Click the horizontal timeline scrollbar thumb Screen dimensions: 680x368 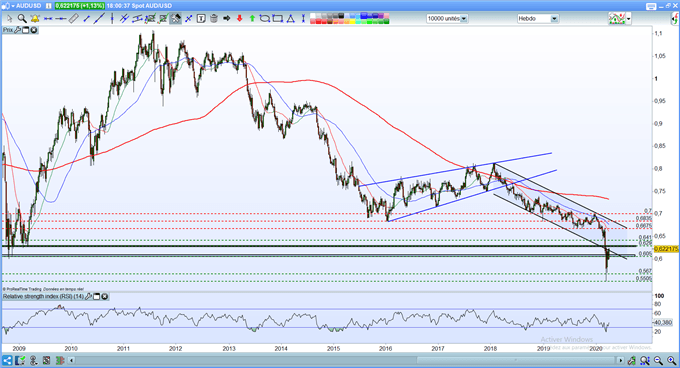pyautogui.click(x=516, y=360)
